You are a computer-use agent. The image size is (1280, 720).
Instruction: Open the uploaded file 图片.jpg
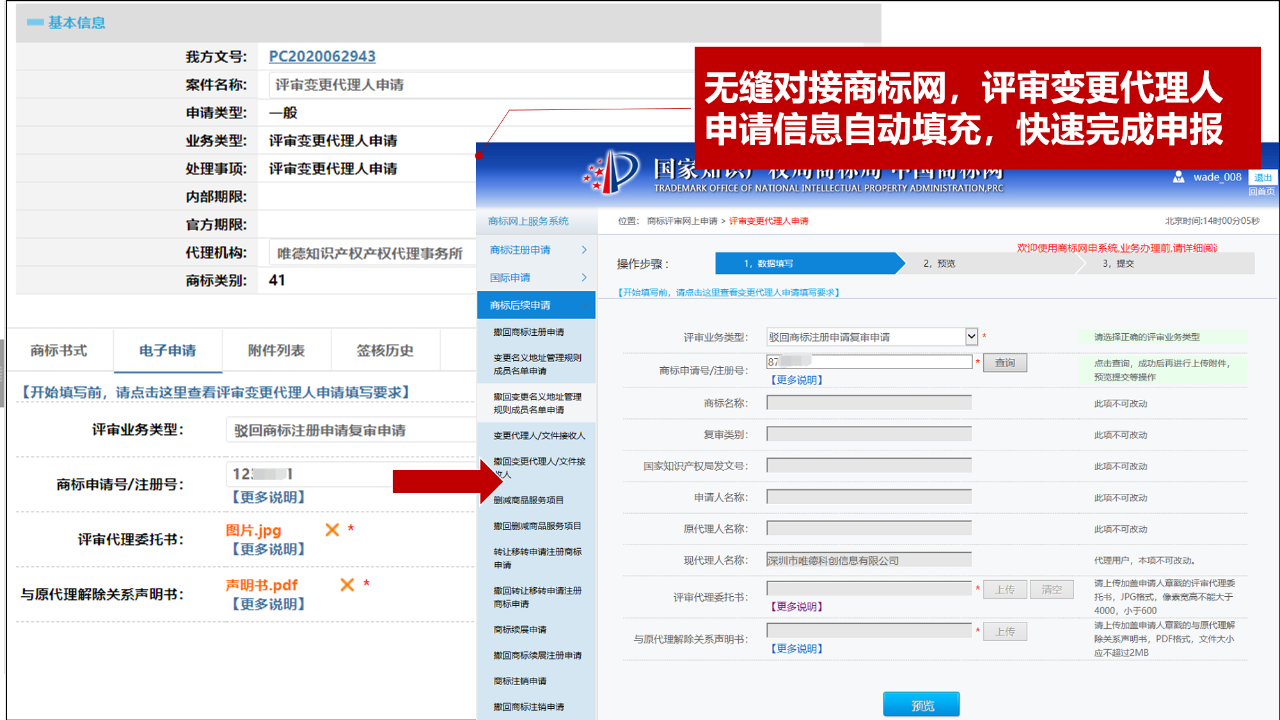tap(254, 530)
